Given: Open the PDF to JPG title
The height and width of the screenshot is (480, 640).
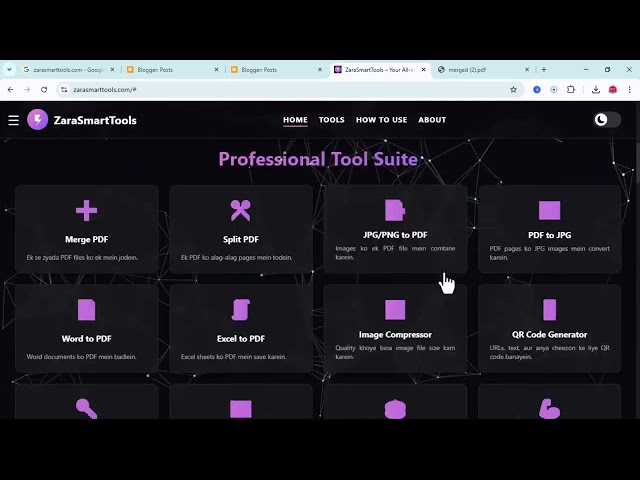Looking at the screenshot, I should pos(549,235).
